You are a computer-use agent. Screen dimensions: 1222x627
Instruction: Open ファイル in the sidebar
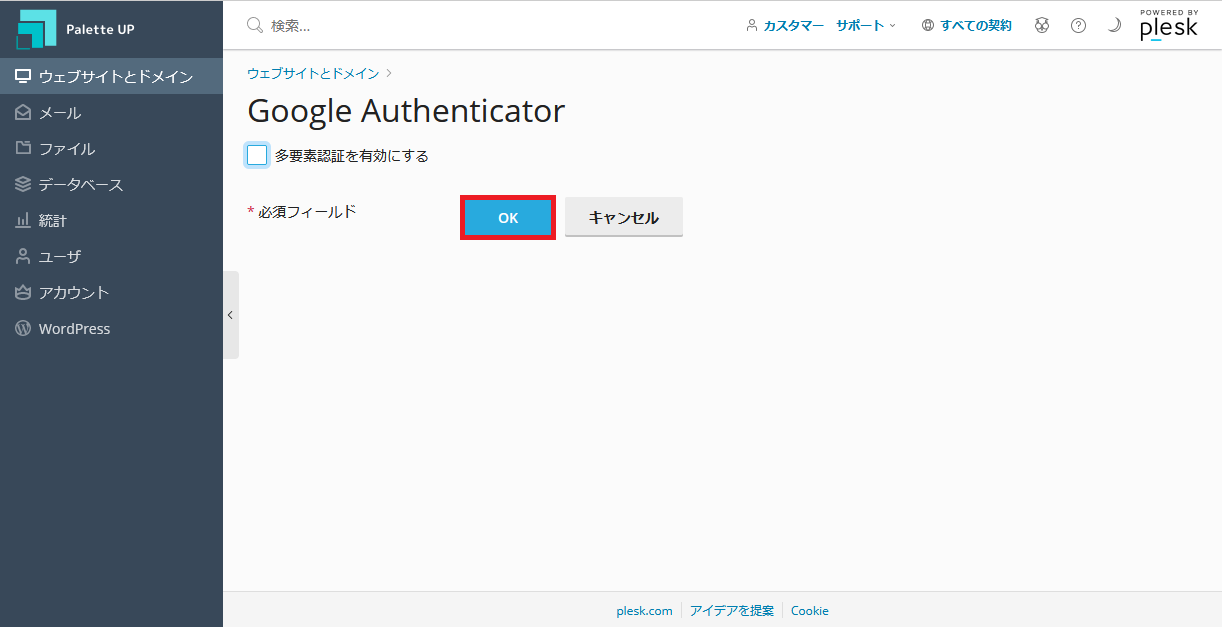pos(111,148)
